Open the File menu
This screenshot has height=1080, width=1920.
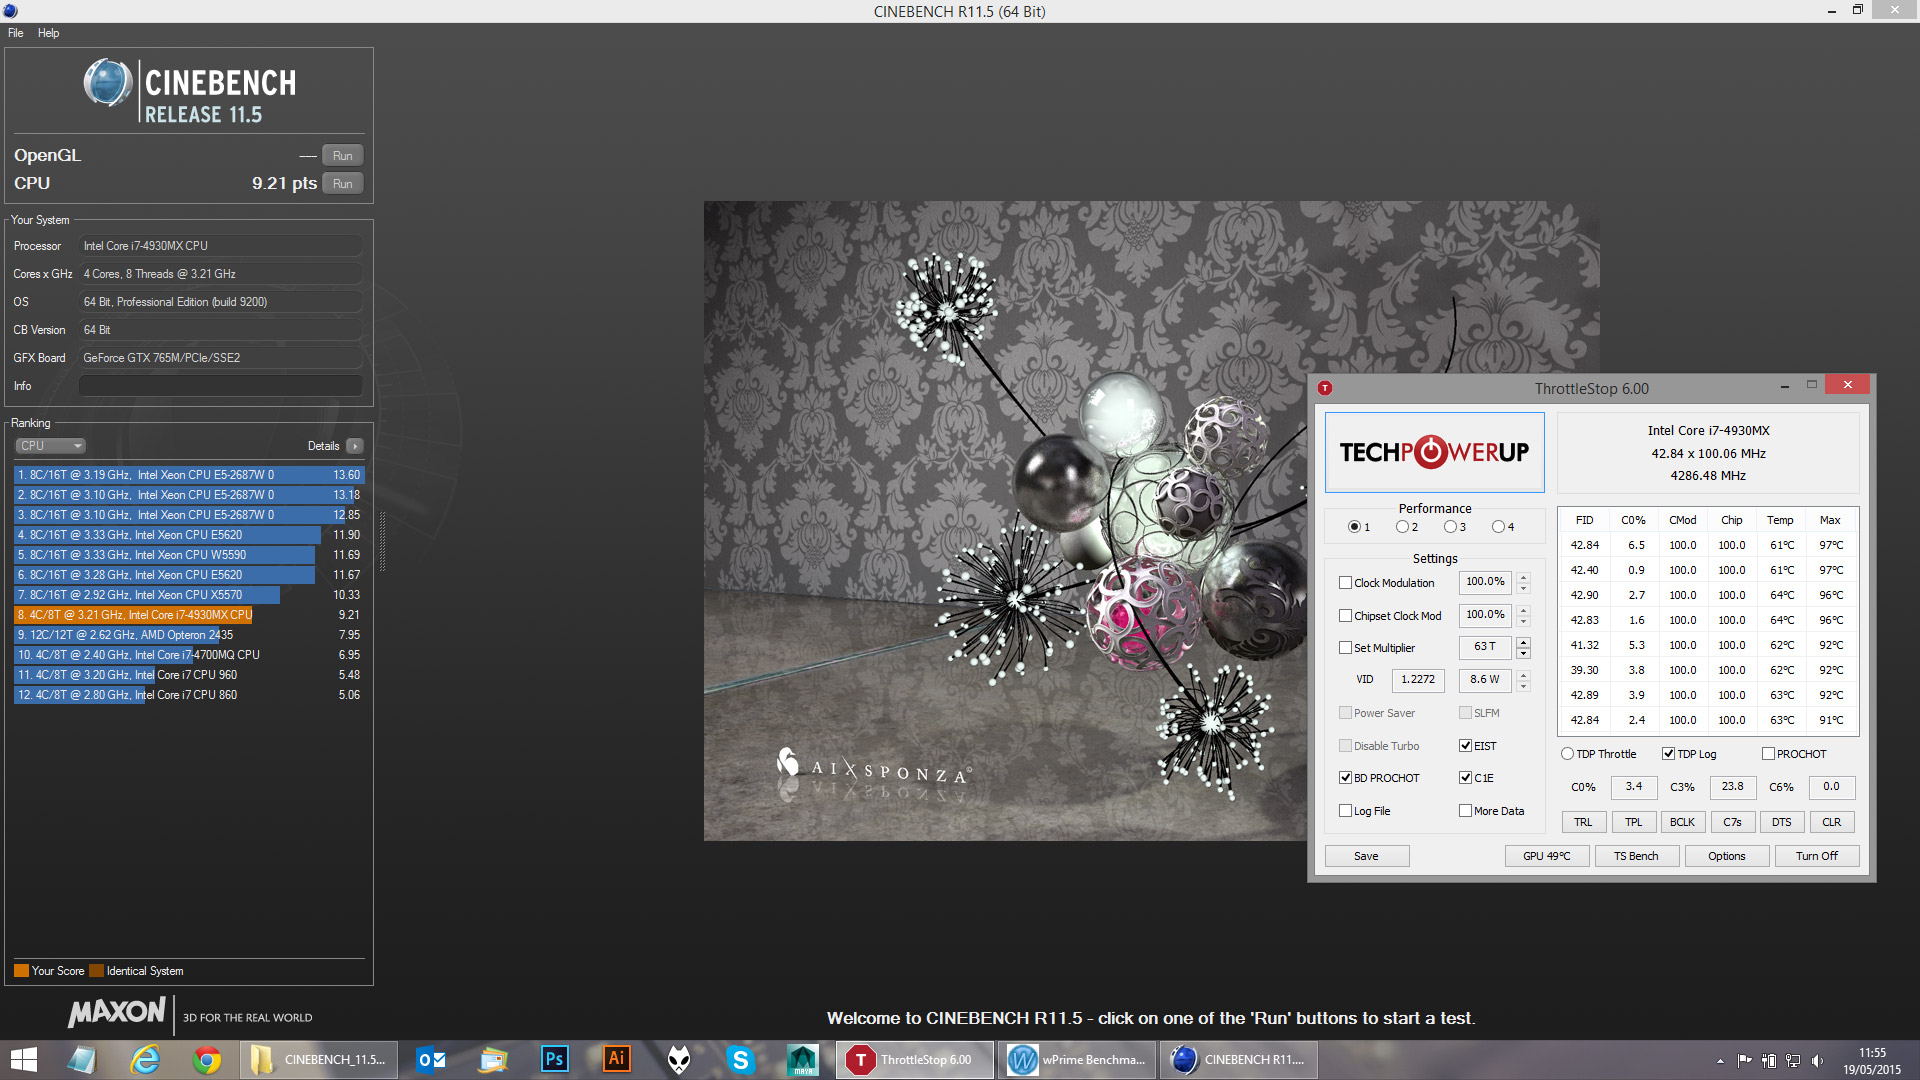click(x=15, y=33)
